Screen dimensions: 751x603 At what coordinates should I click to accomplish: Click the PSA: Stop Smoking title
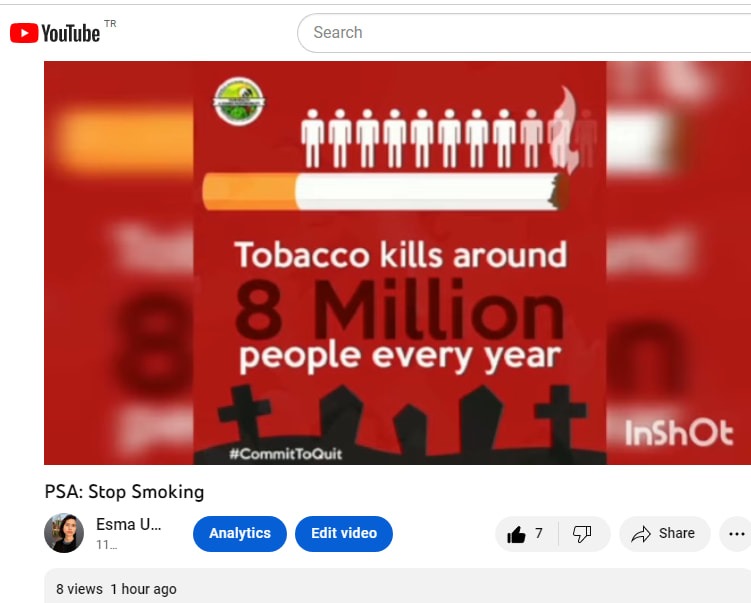(125, 492)
